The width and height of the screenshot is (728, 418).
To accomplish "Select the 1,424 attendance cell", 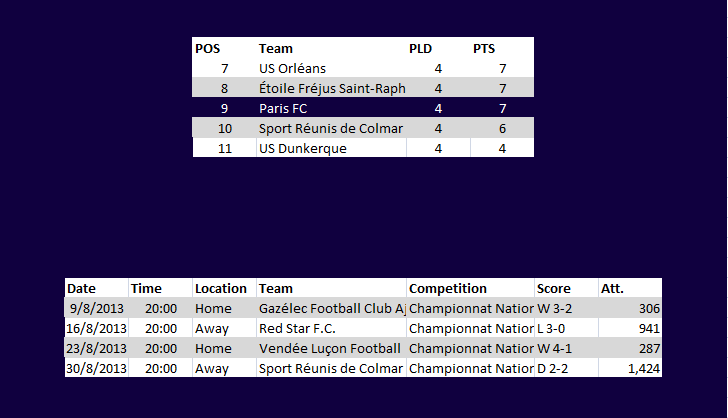I will [x=630, y=368].
